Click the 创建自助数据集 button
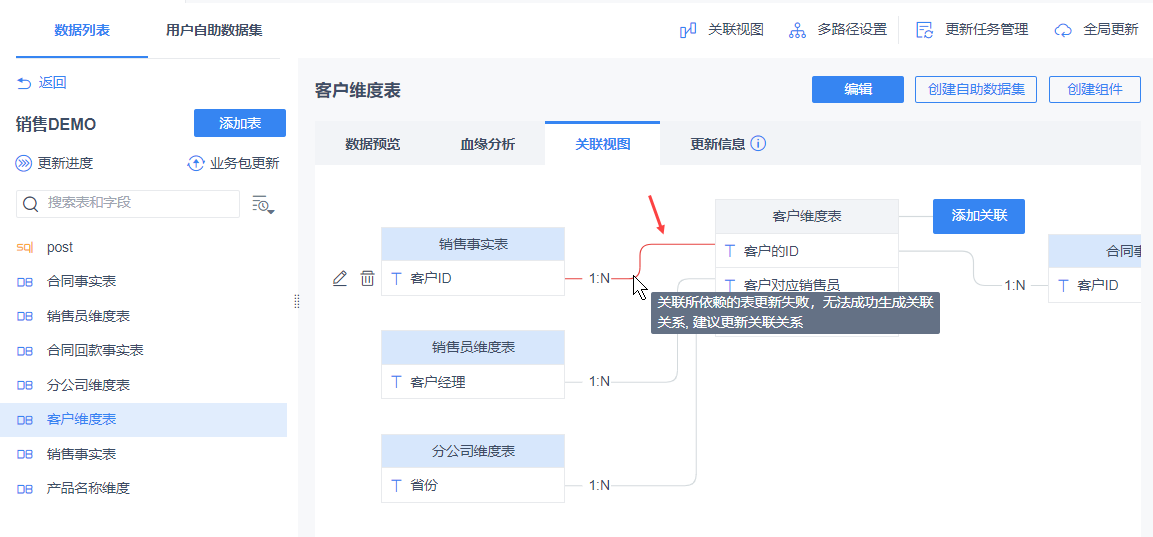 [977, 89]
